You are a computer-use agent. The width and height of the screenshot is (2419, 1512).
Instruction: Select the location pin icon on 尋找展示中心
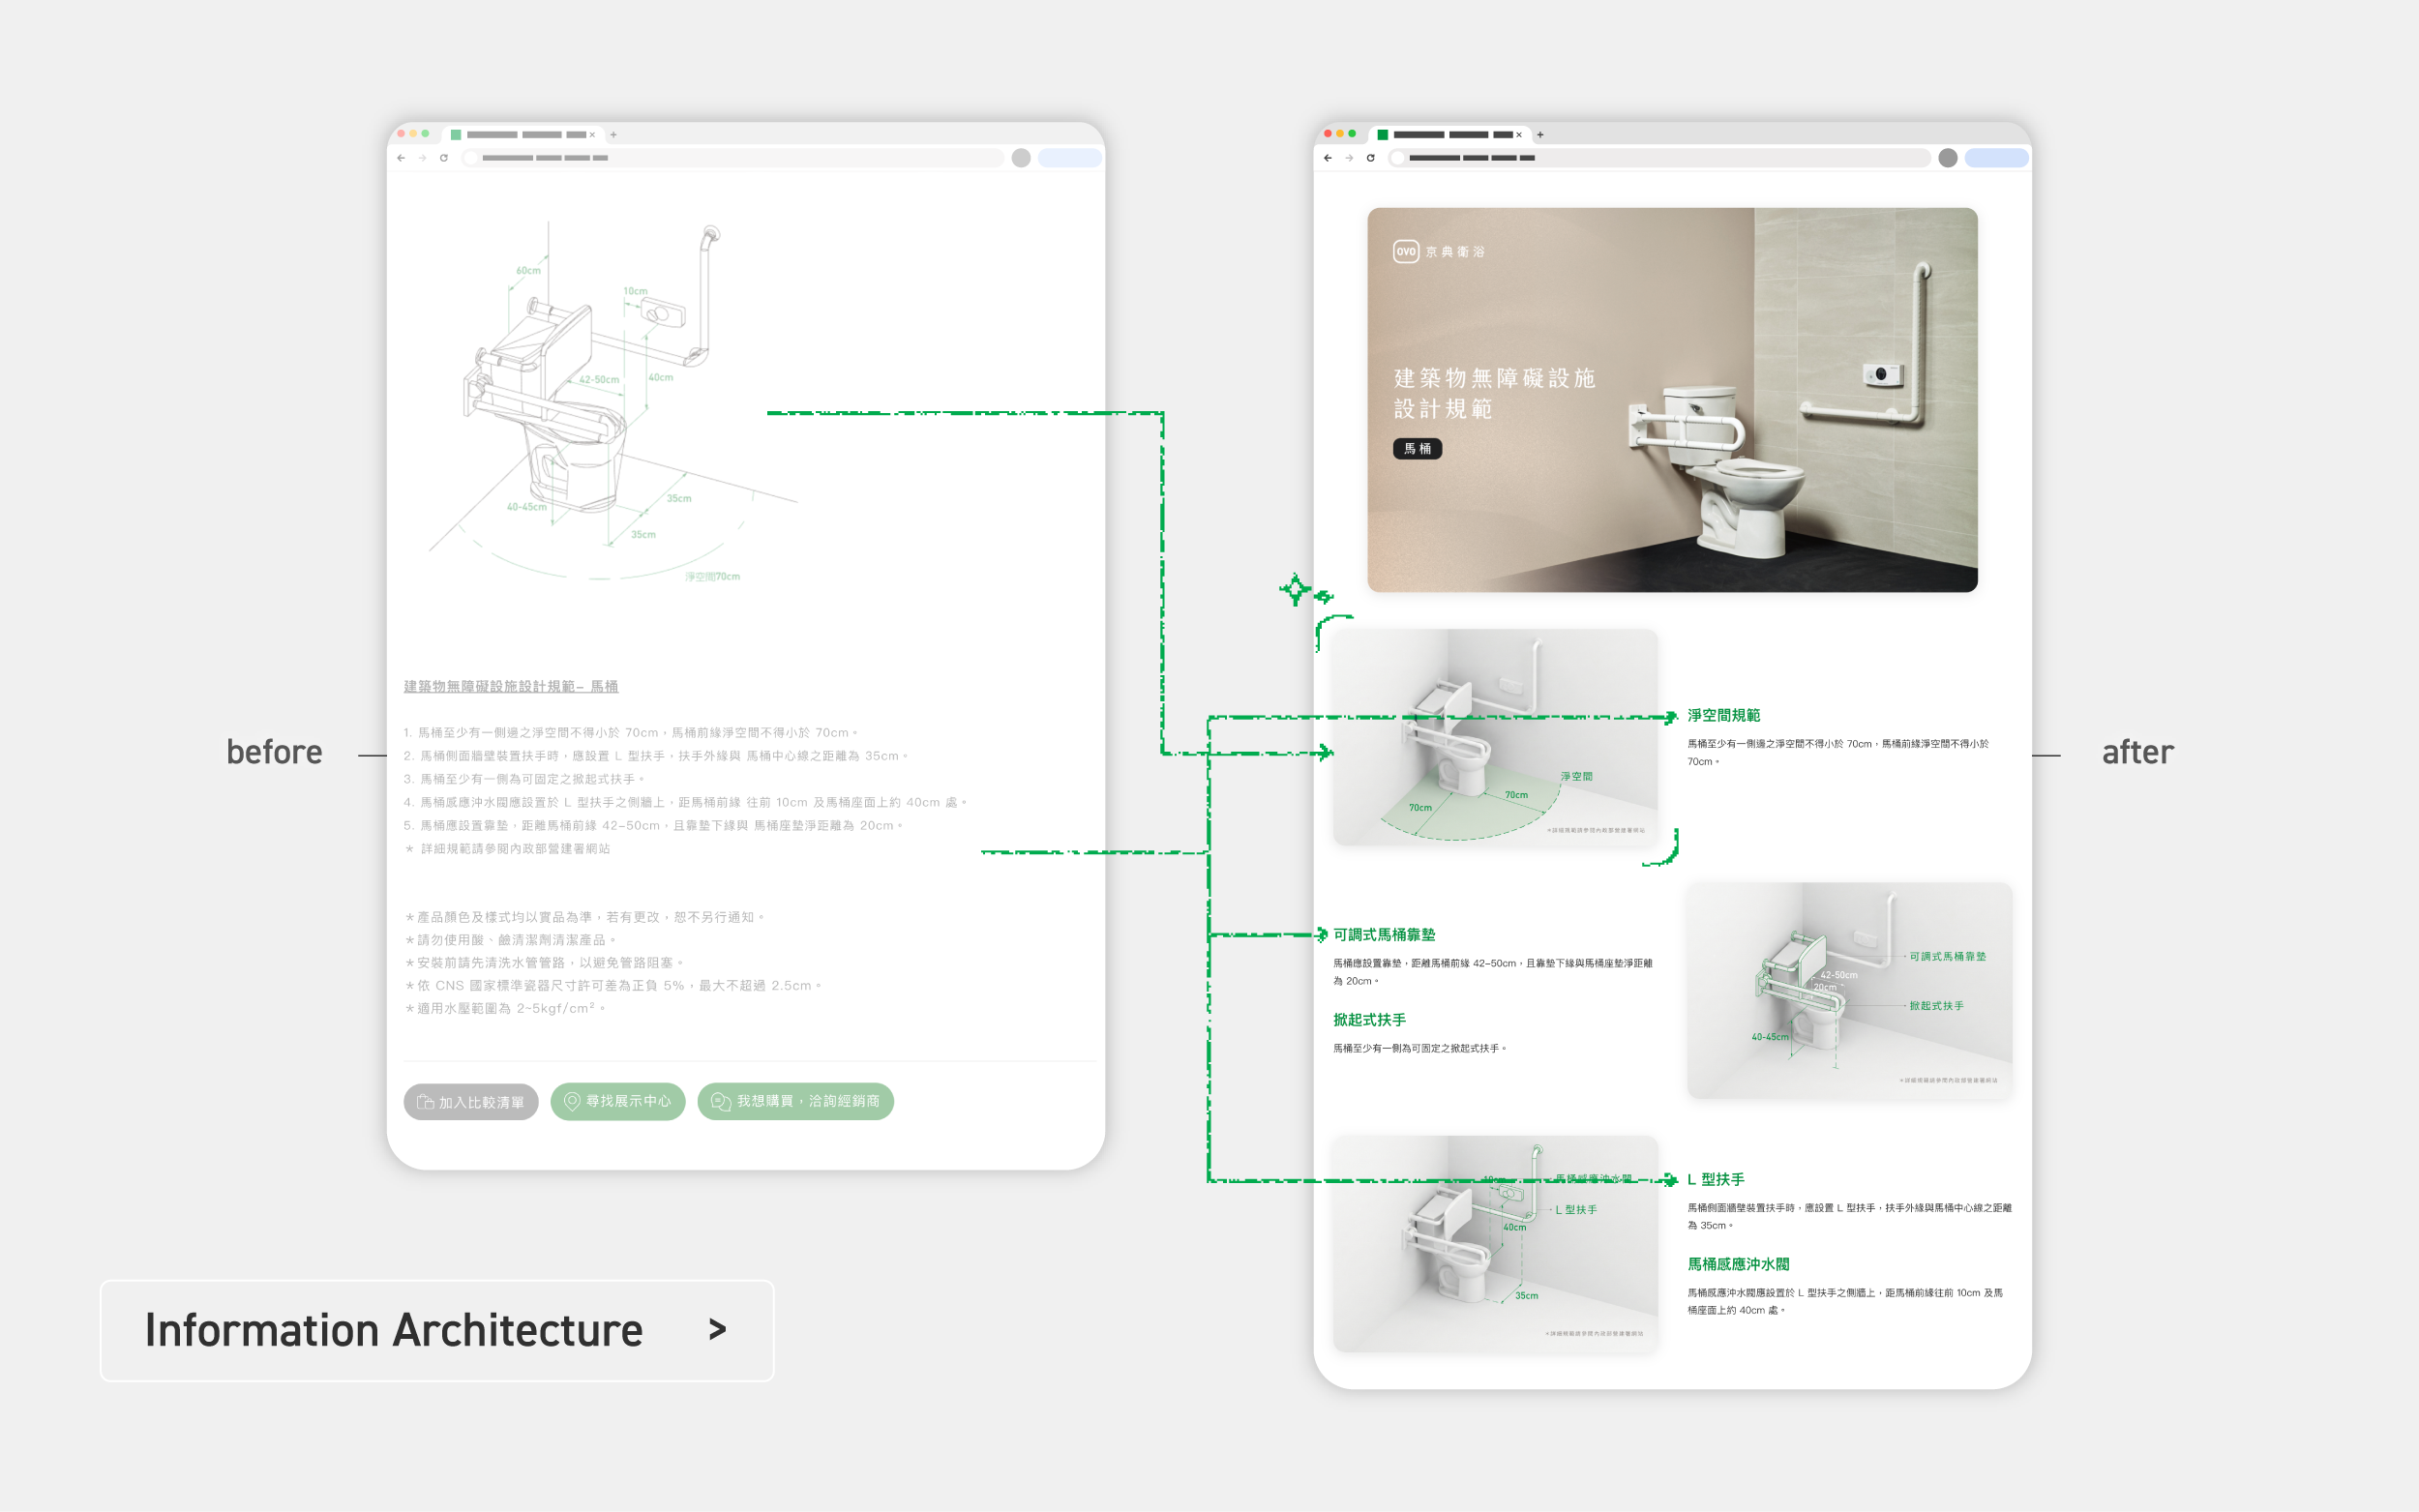click(570, 1102)
